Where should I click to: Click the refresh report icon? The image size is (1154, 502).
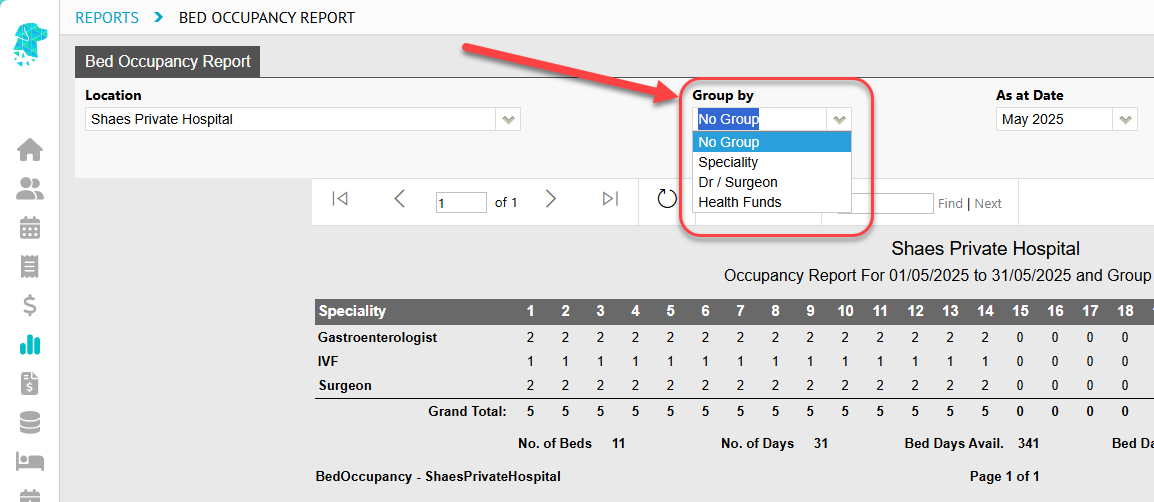pyautogui.click(x=667, y=199)
